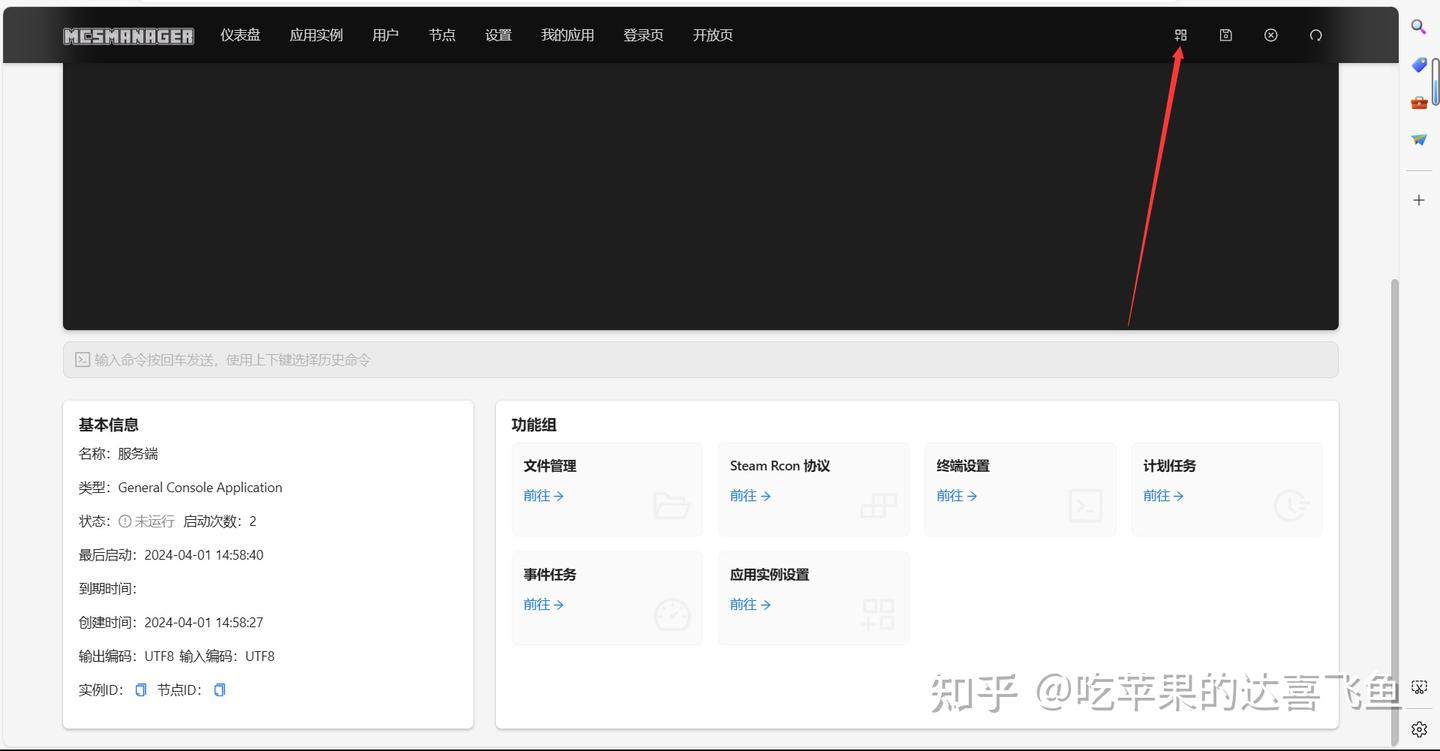Select 开放页 in the navigation bar
The image size is (1440, 751).
click(x=713, y=35)
